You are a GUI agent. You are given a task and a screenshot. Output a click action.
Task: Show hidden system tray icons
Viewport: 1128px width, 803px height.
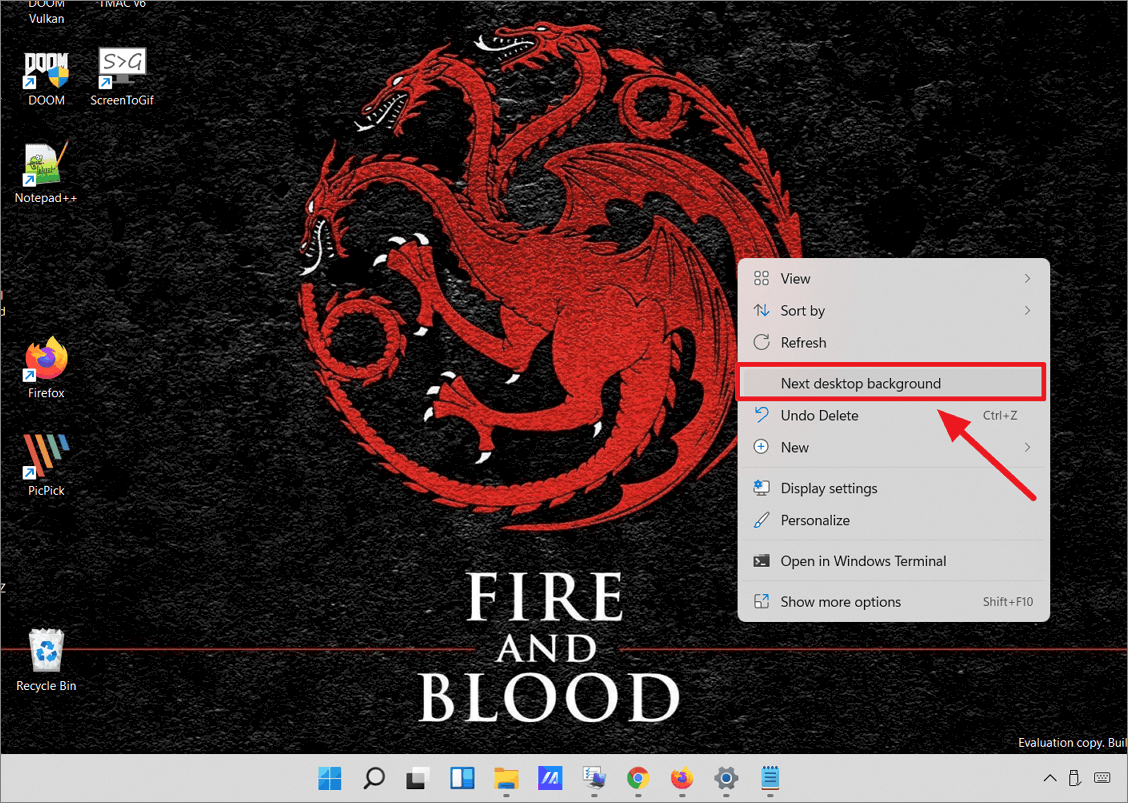point(1050,778)
